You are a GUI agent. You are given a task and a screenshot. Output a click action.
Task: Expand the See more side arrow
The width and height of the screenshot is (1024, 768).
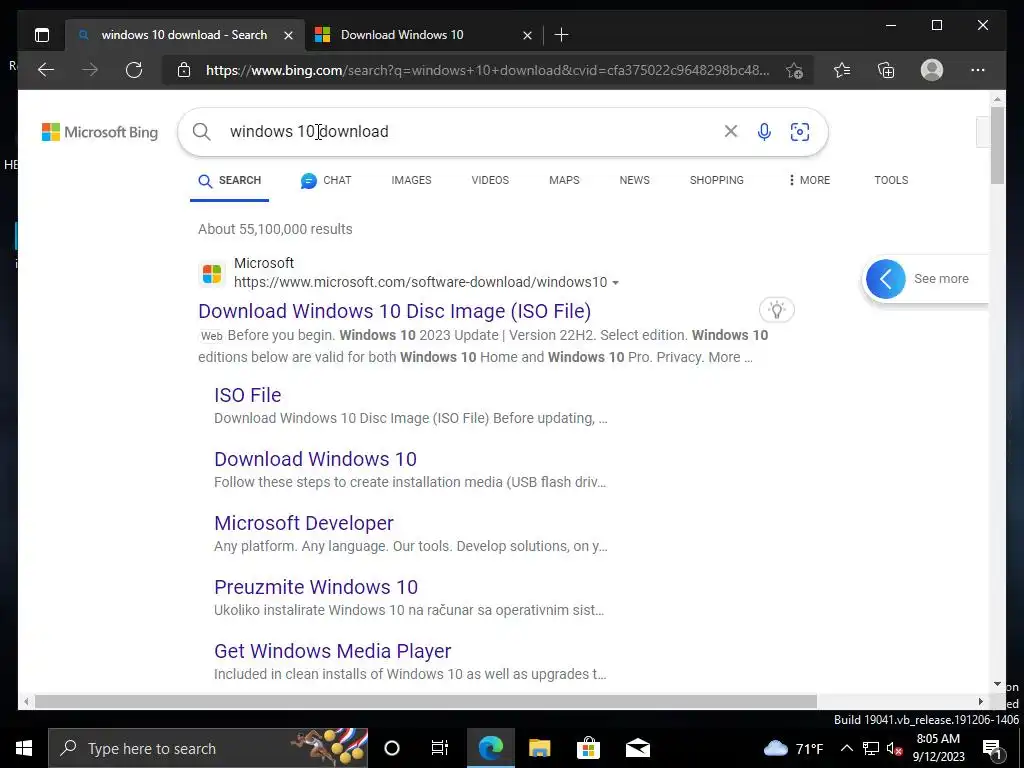[886, 279]
